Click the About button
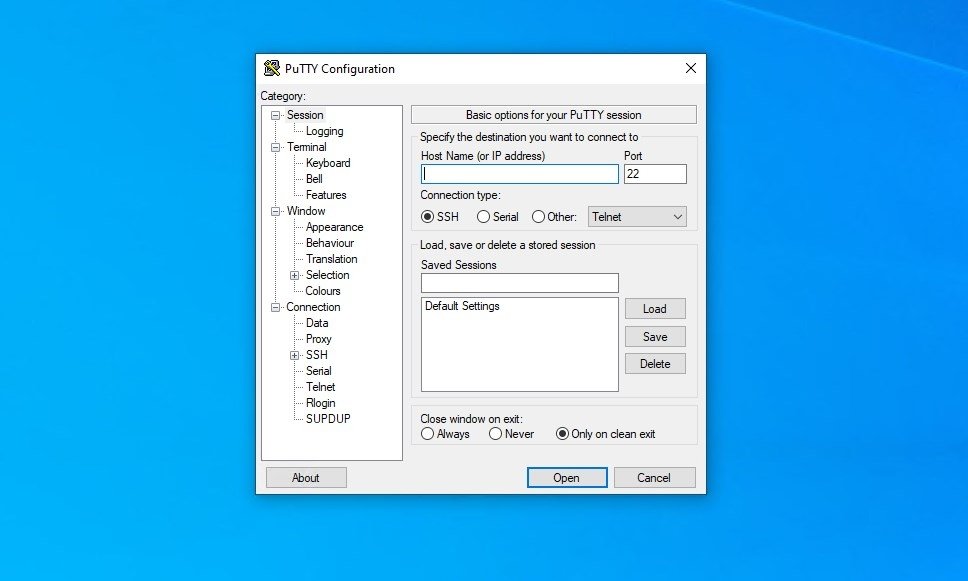Screen dimensions: 968x581 [306, 477]
